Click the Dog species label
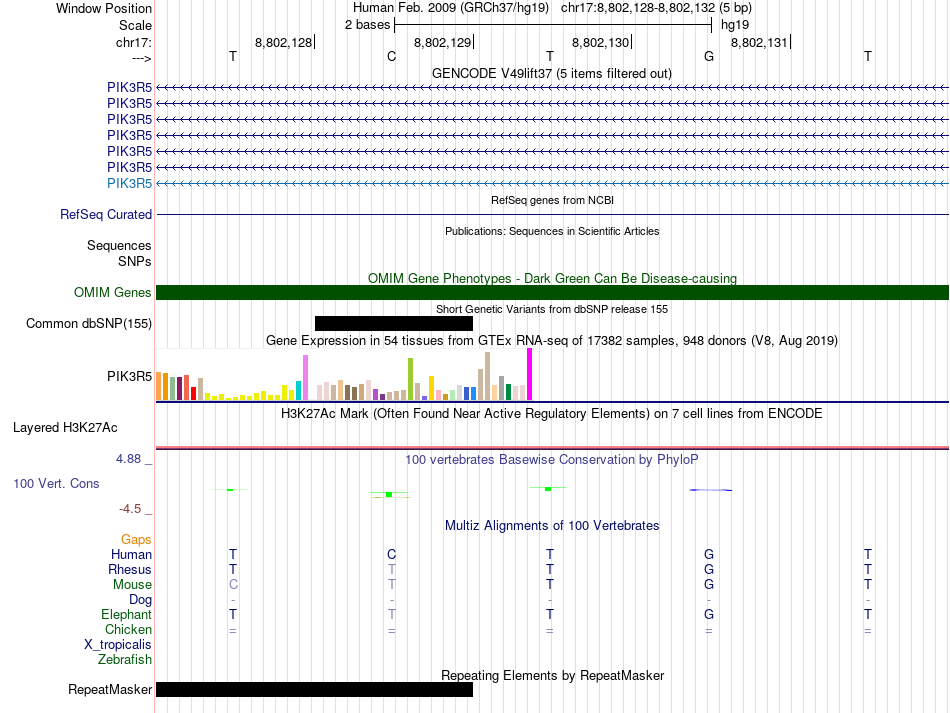 (x=140, y=600)
